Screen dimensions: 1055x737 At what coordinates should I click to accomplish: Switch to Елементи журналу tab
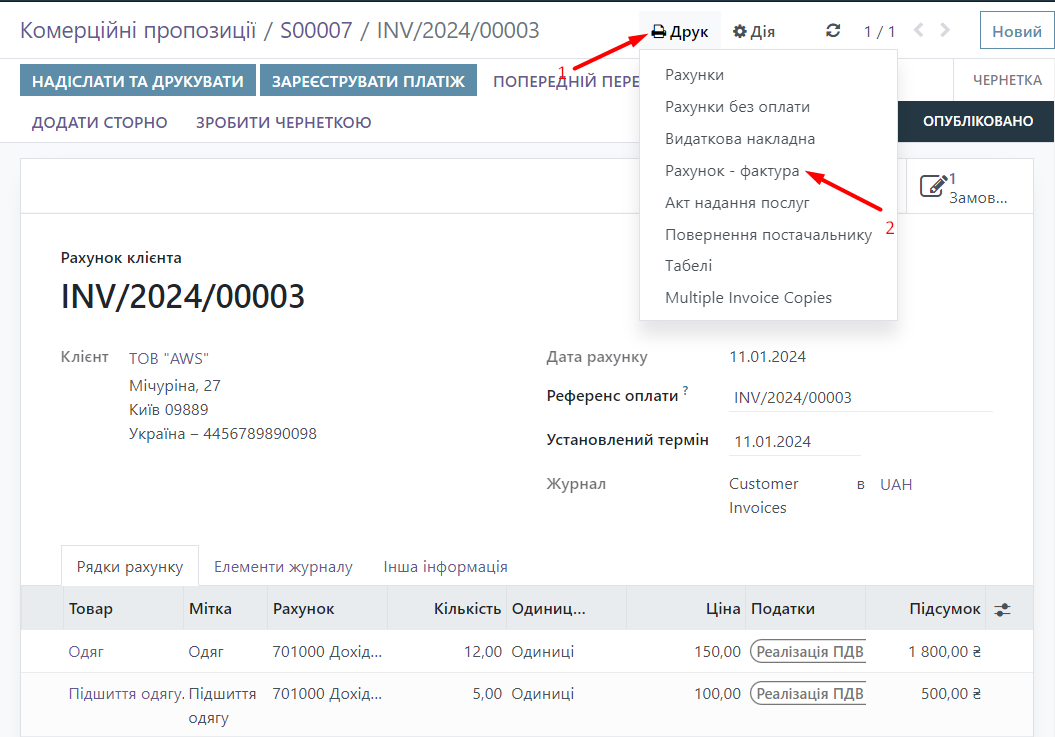283,567
